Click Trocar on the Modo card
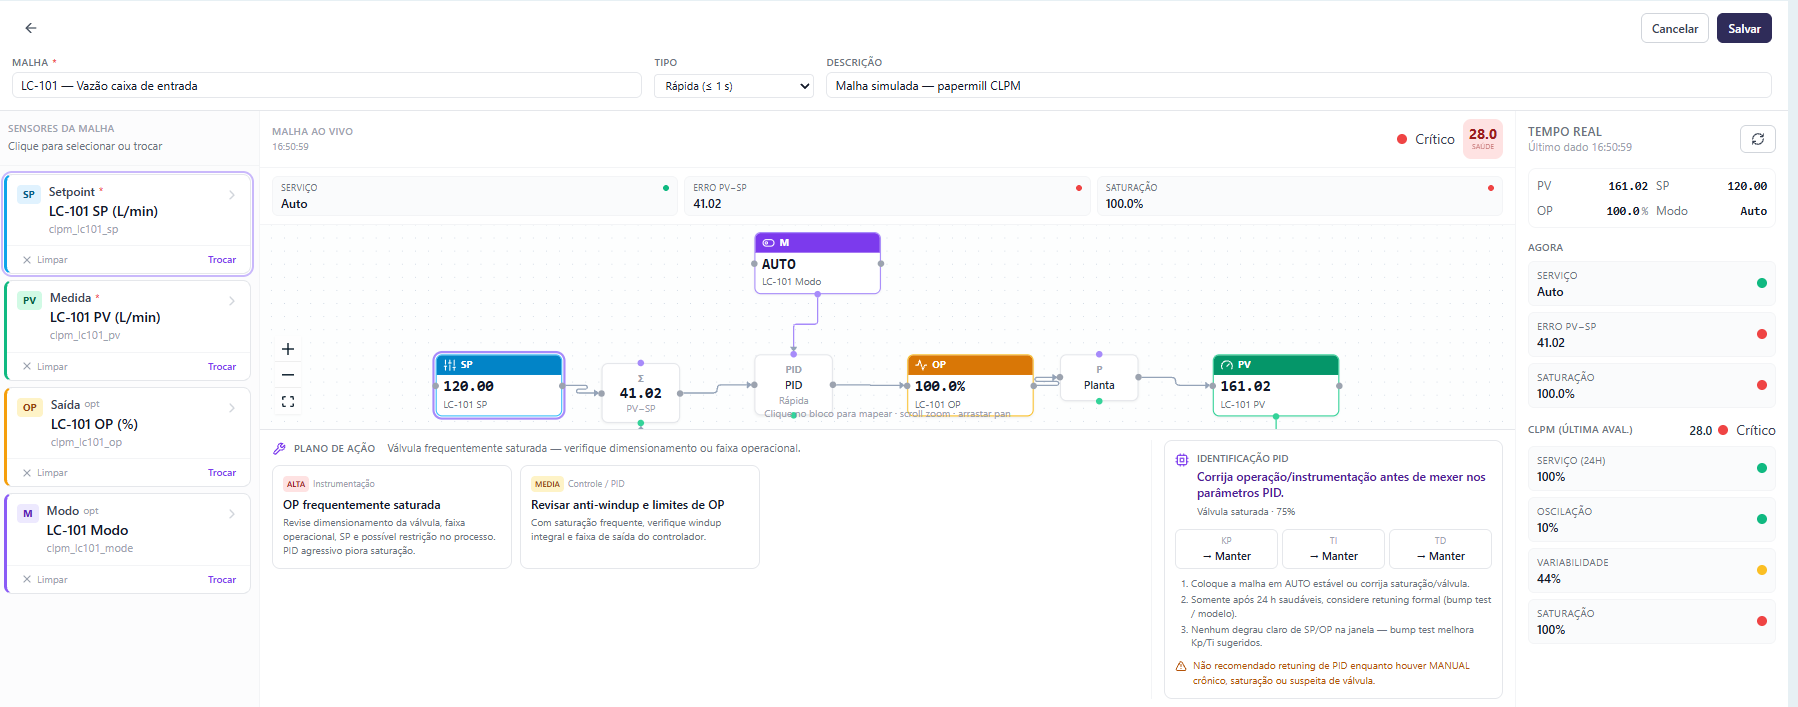 click(222, 580)
